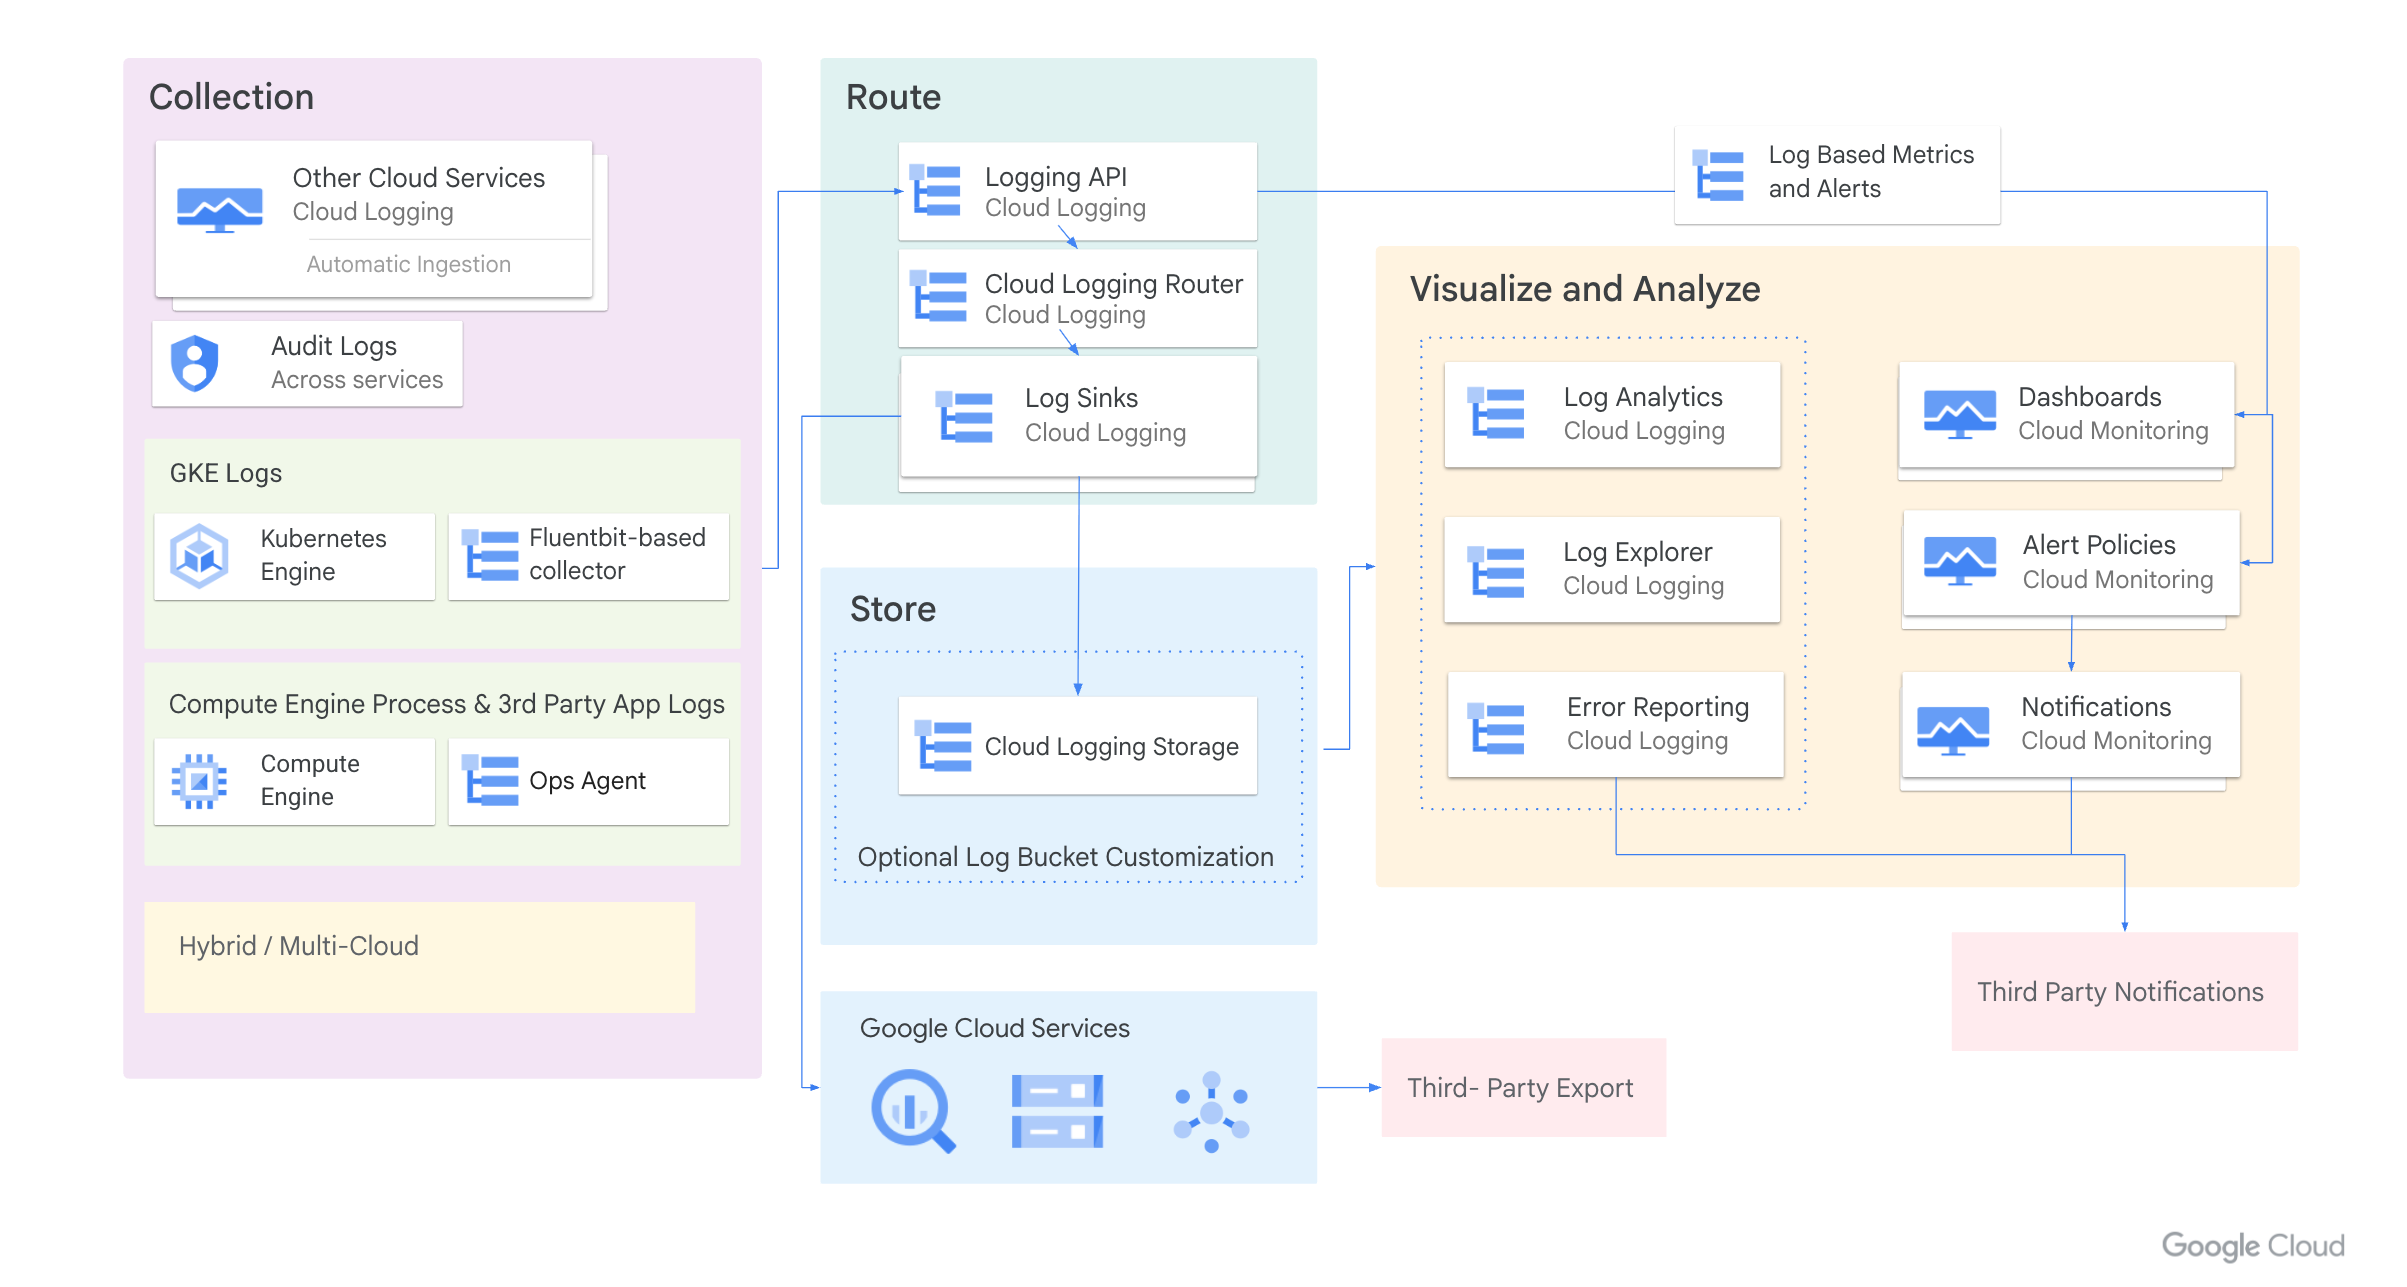The image size is (2407, 1287).
Task: Click the Fluentbit-based collector label
Action: point(617,554)
